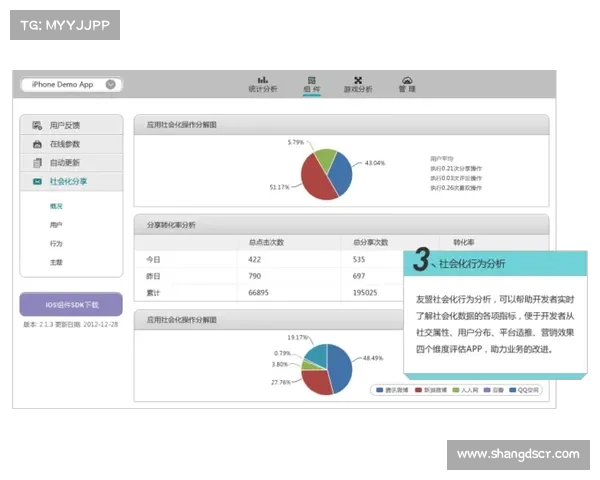
Task: Open 用户反馈 from the sidebar icon
Action: pyautogui.click(x=37, y=125)
